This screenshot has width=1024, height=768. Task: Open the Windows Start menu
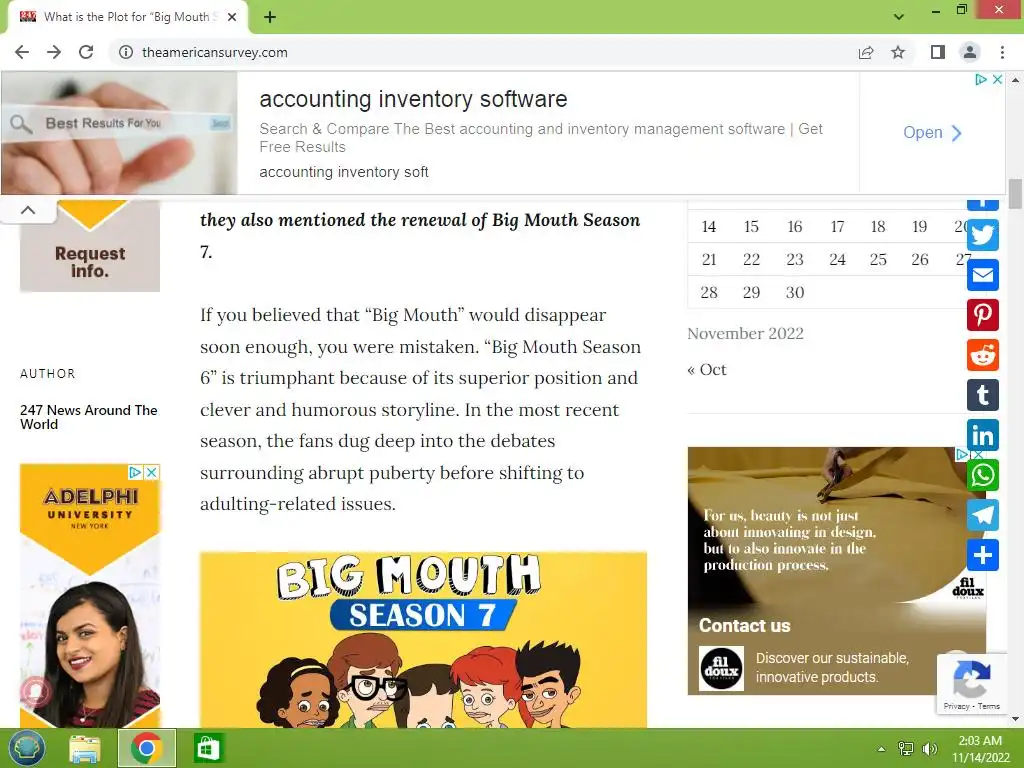26,748
